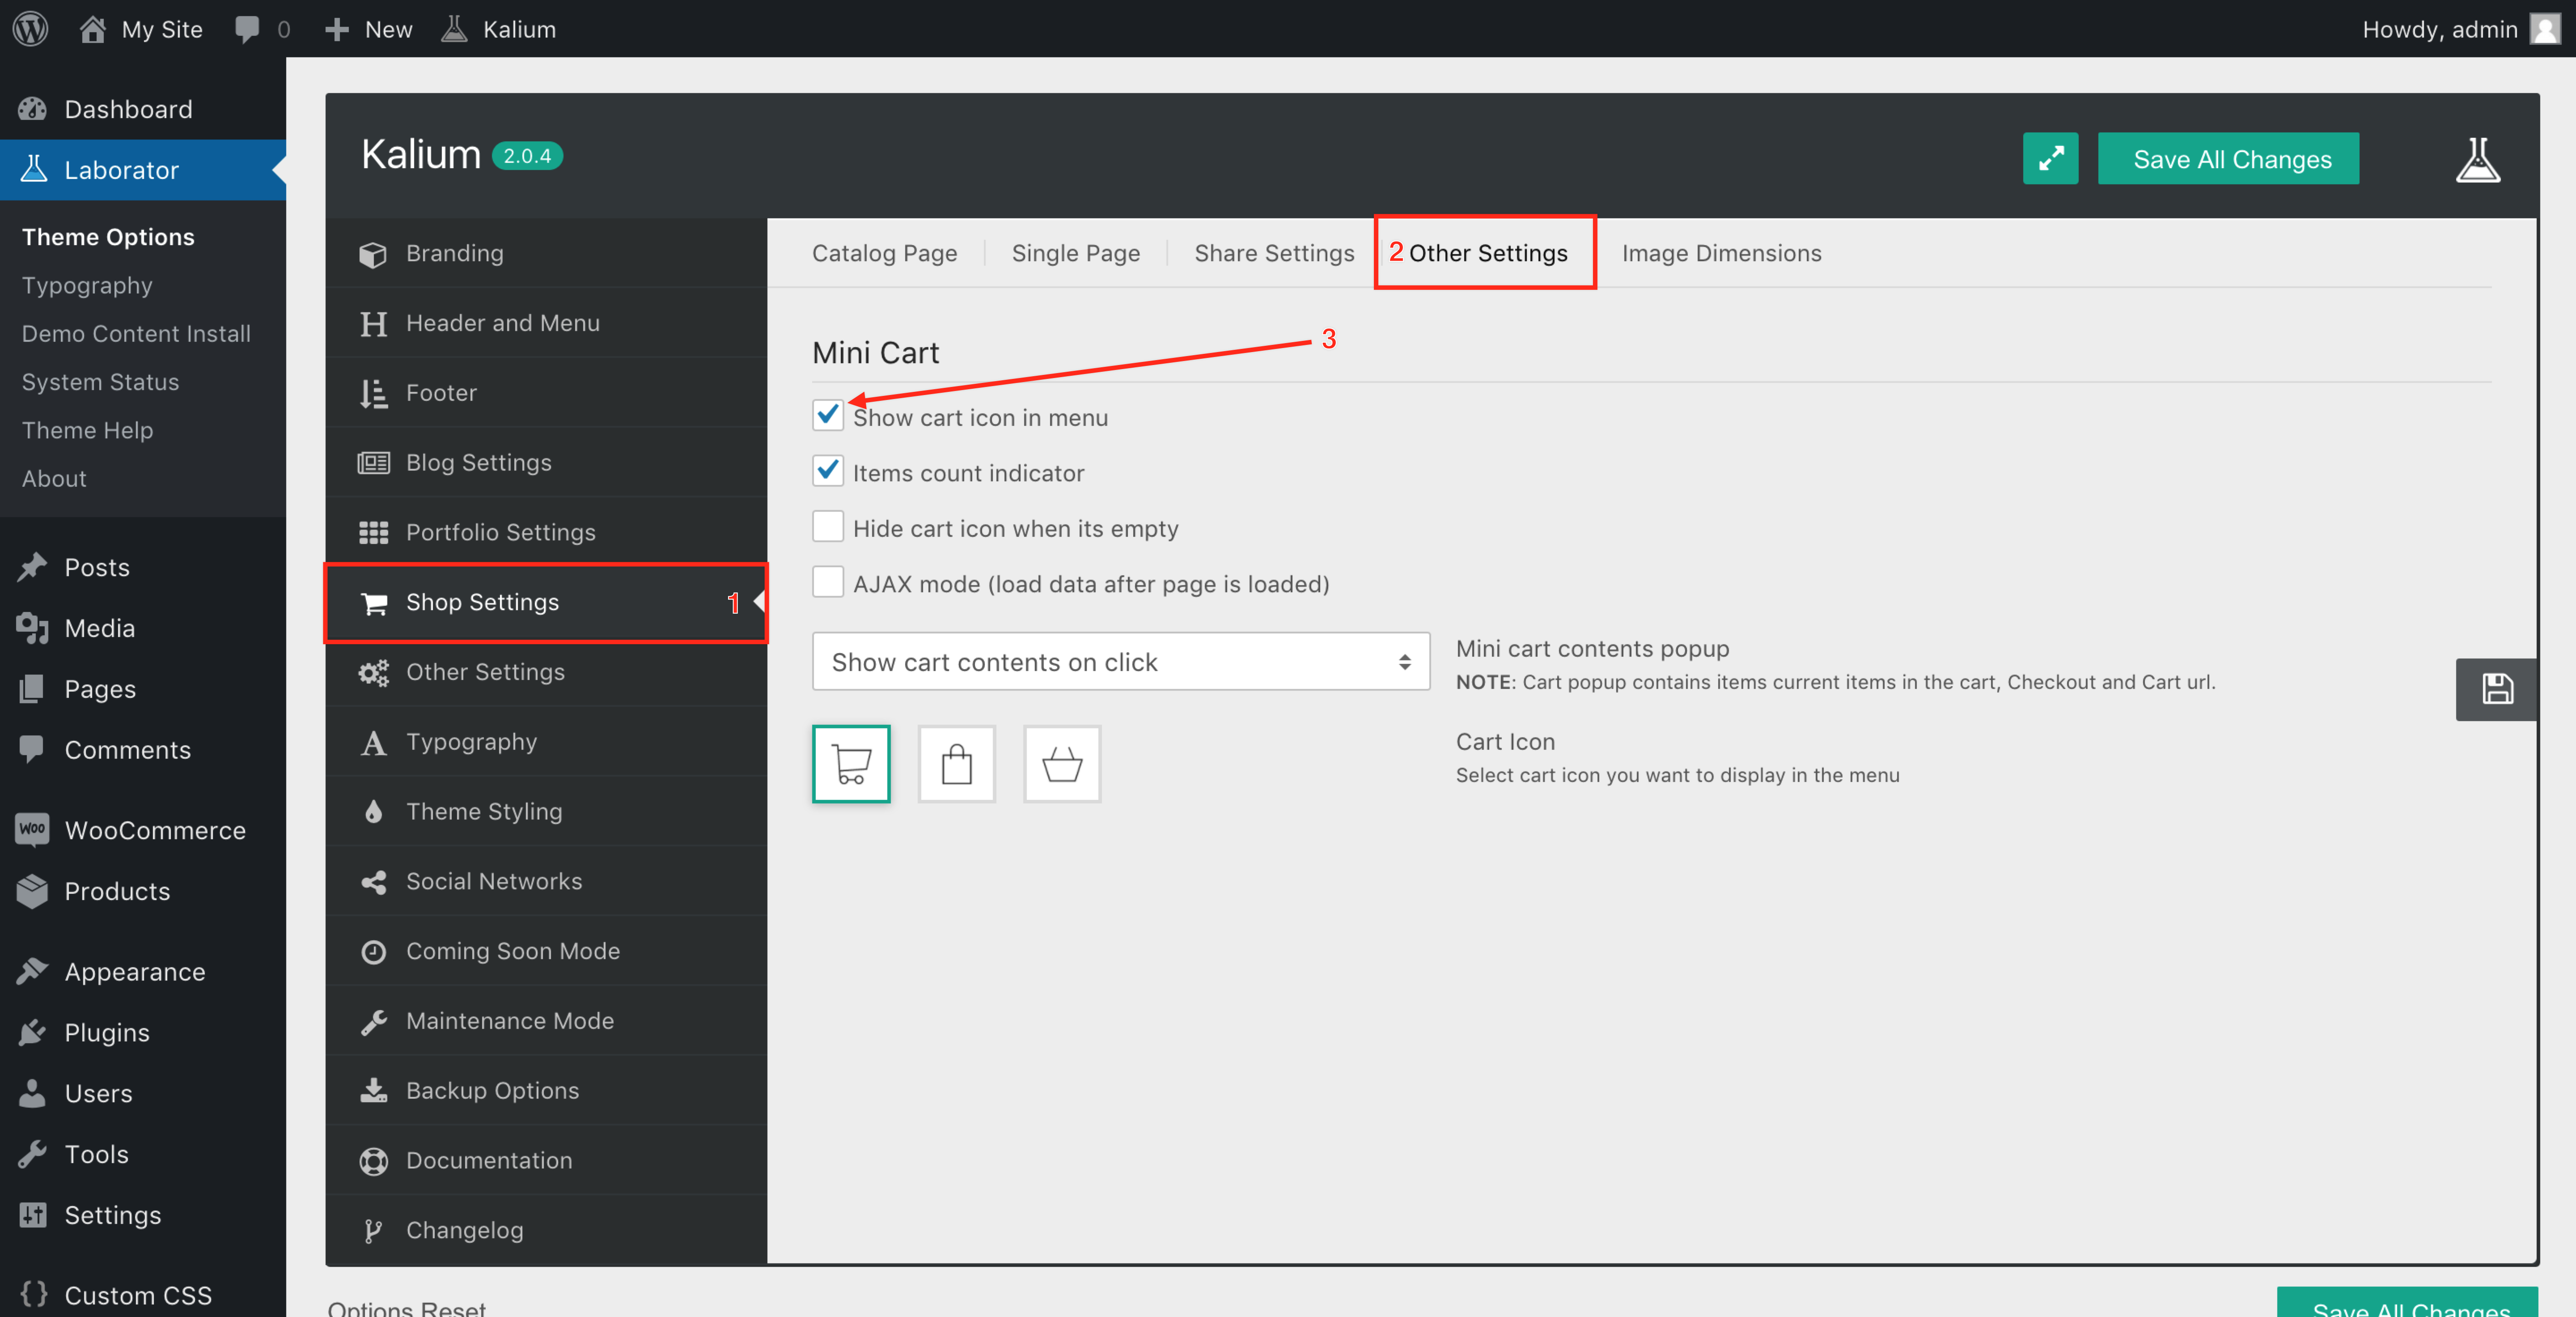Switch to Single Page tab

tap(1076, 253)
